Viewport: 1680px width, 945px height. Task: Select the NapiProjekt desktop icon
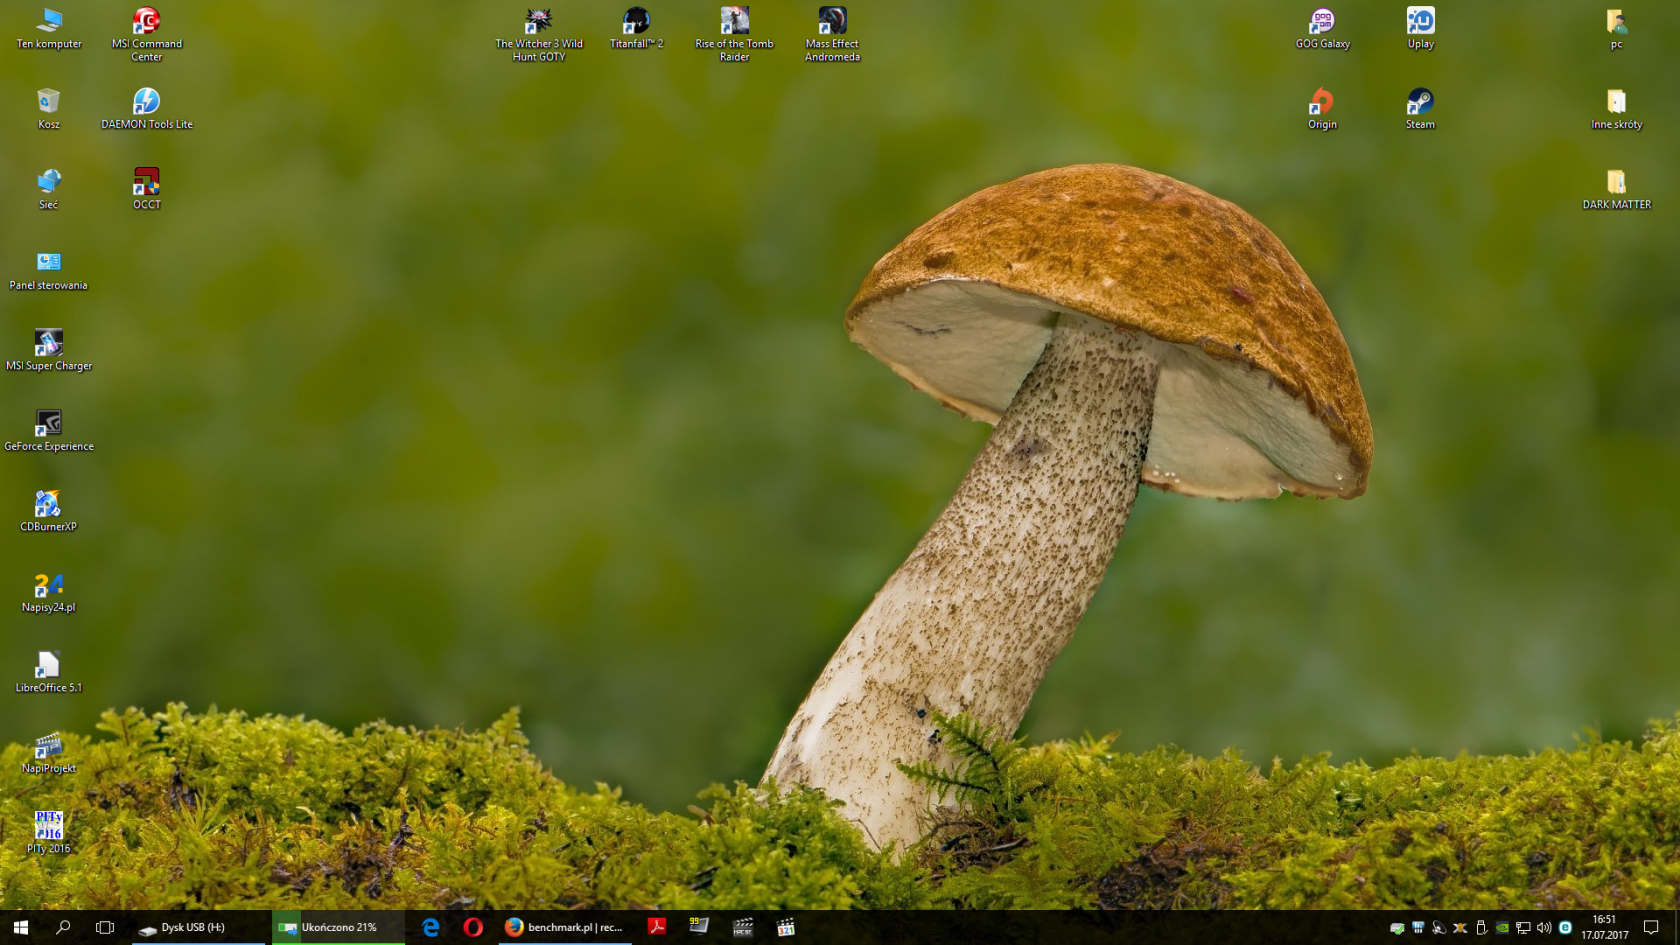(49, 753)
